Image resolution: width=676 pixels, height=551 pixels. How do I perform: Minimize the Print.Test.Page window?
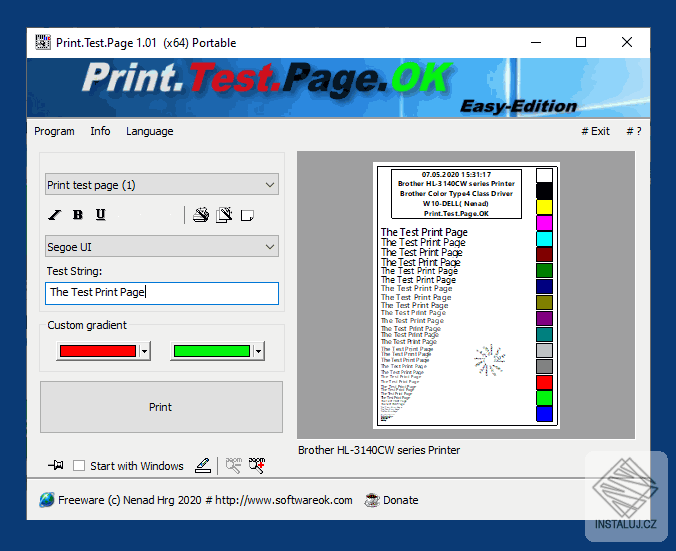536,42
